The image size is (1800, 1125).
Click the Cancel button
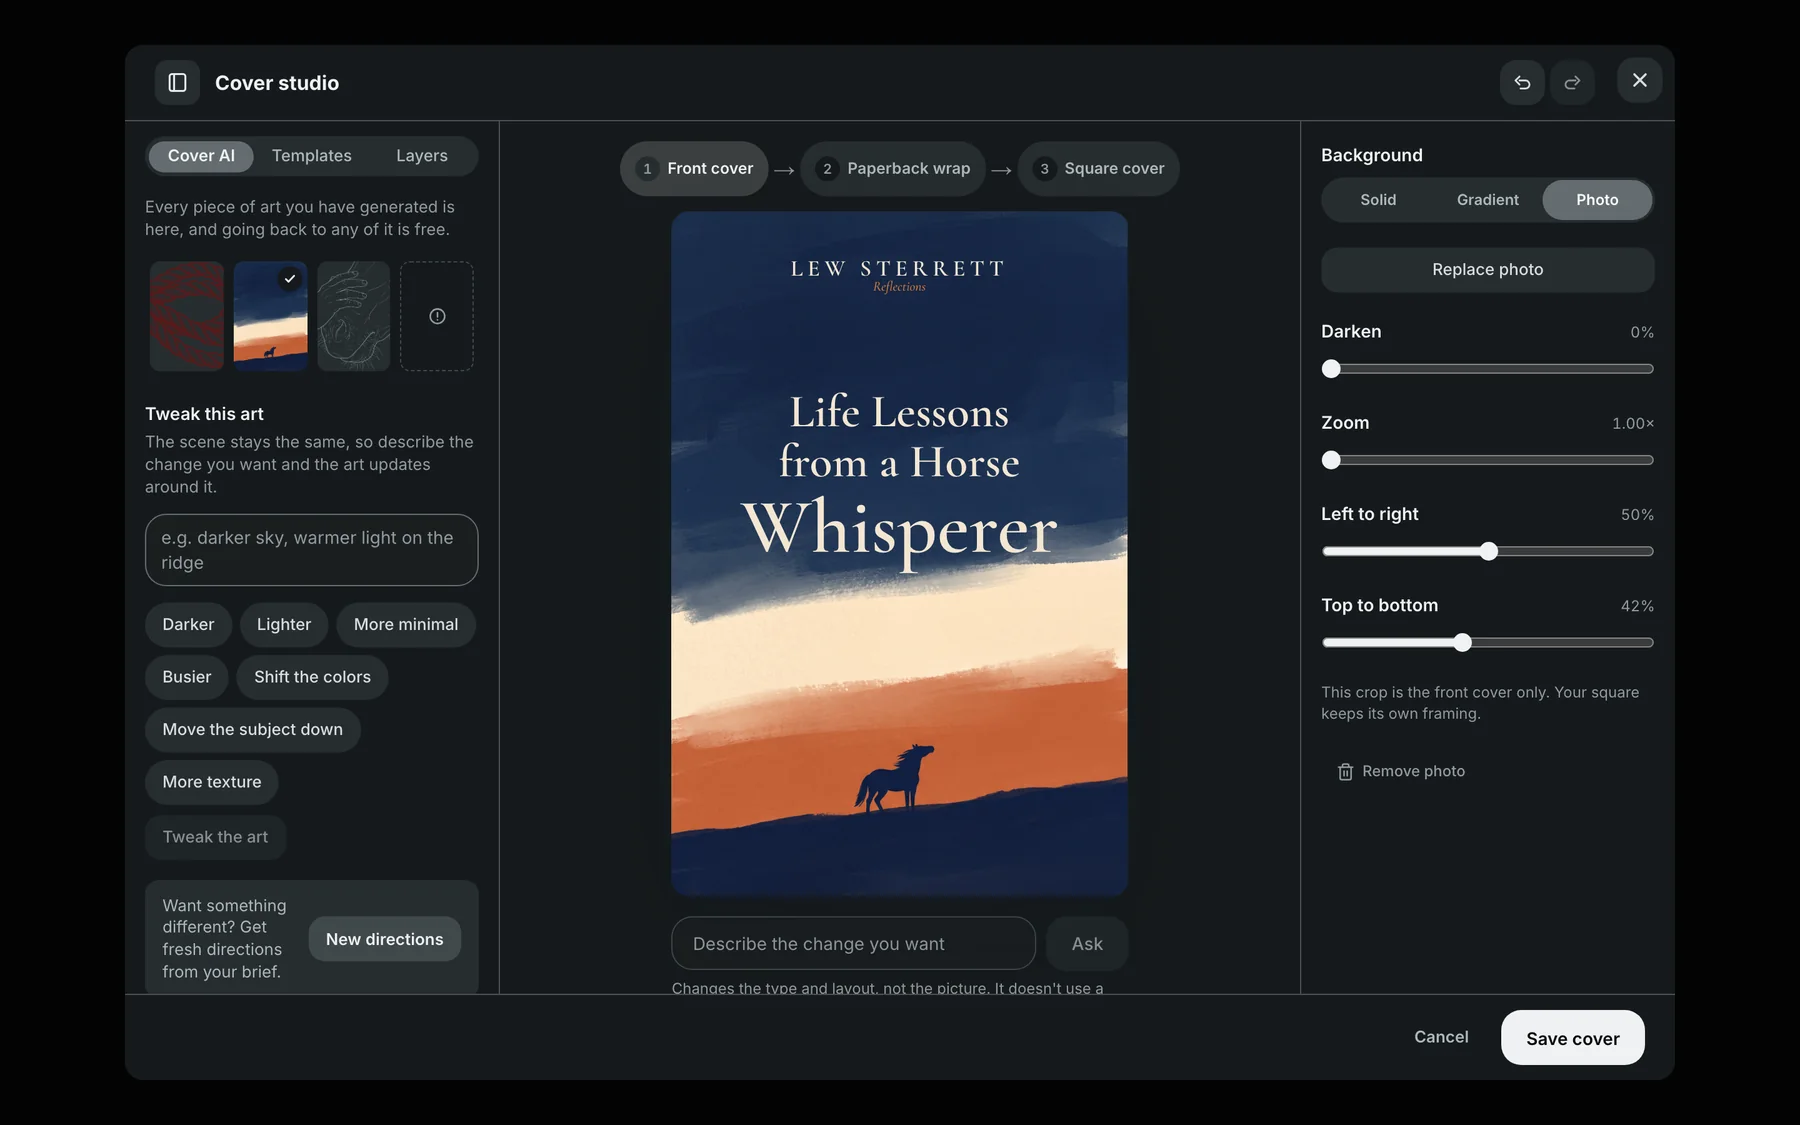coord(1441,1037)
